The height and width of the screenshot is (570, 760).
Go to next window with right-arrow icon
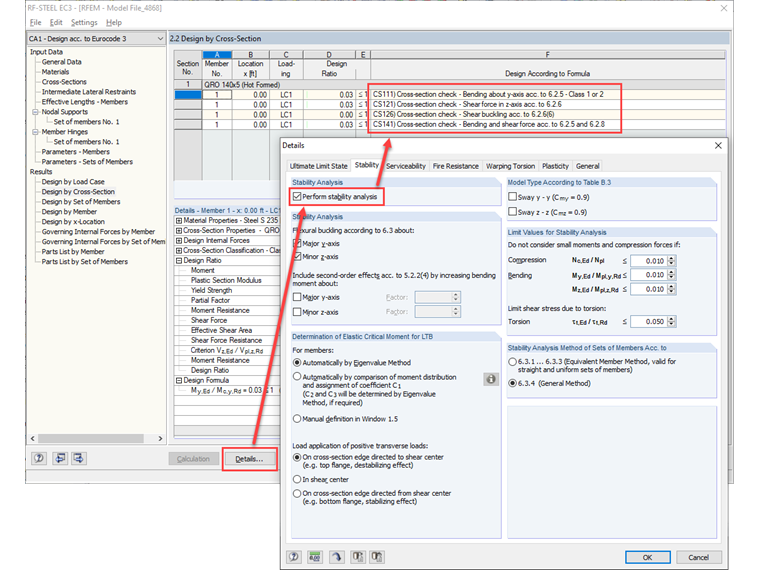[x=79, y=458]
